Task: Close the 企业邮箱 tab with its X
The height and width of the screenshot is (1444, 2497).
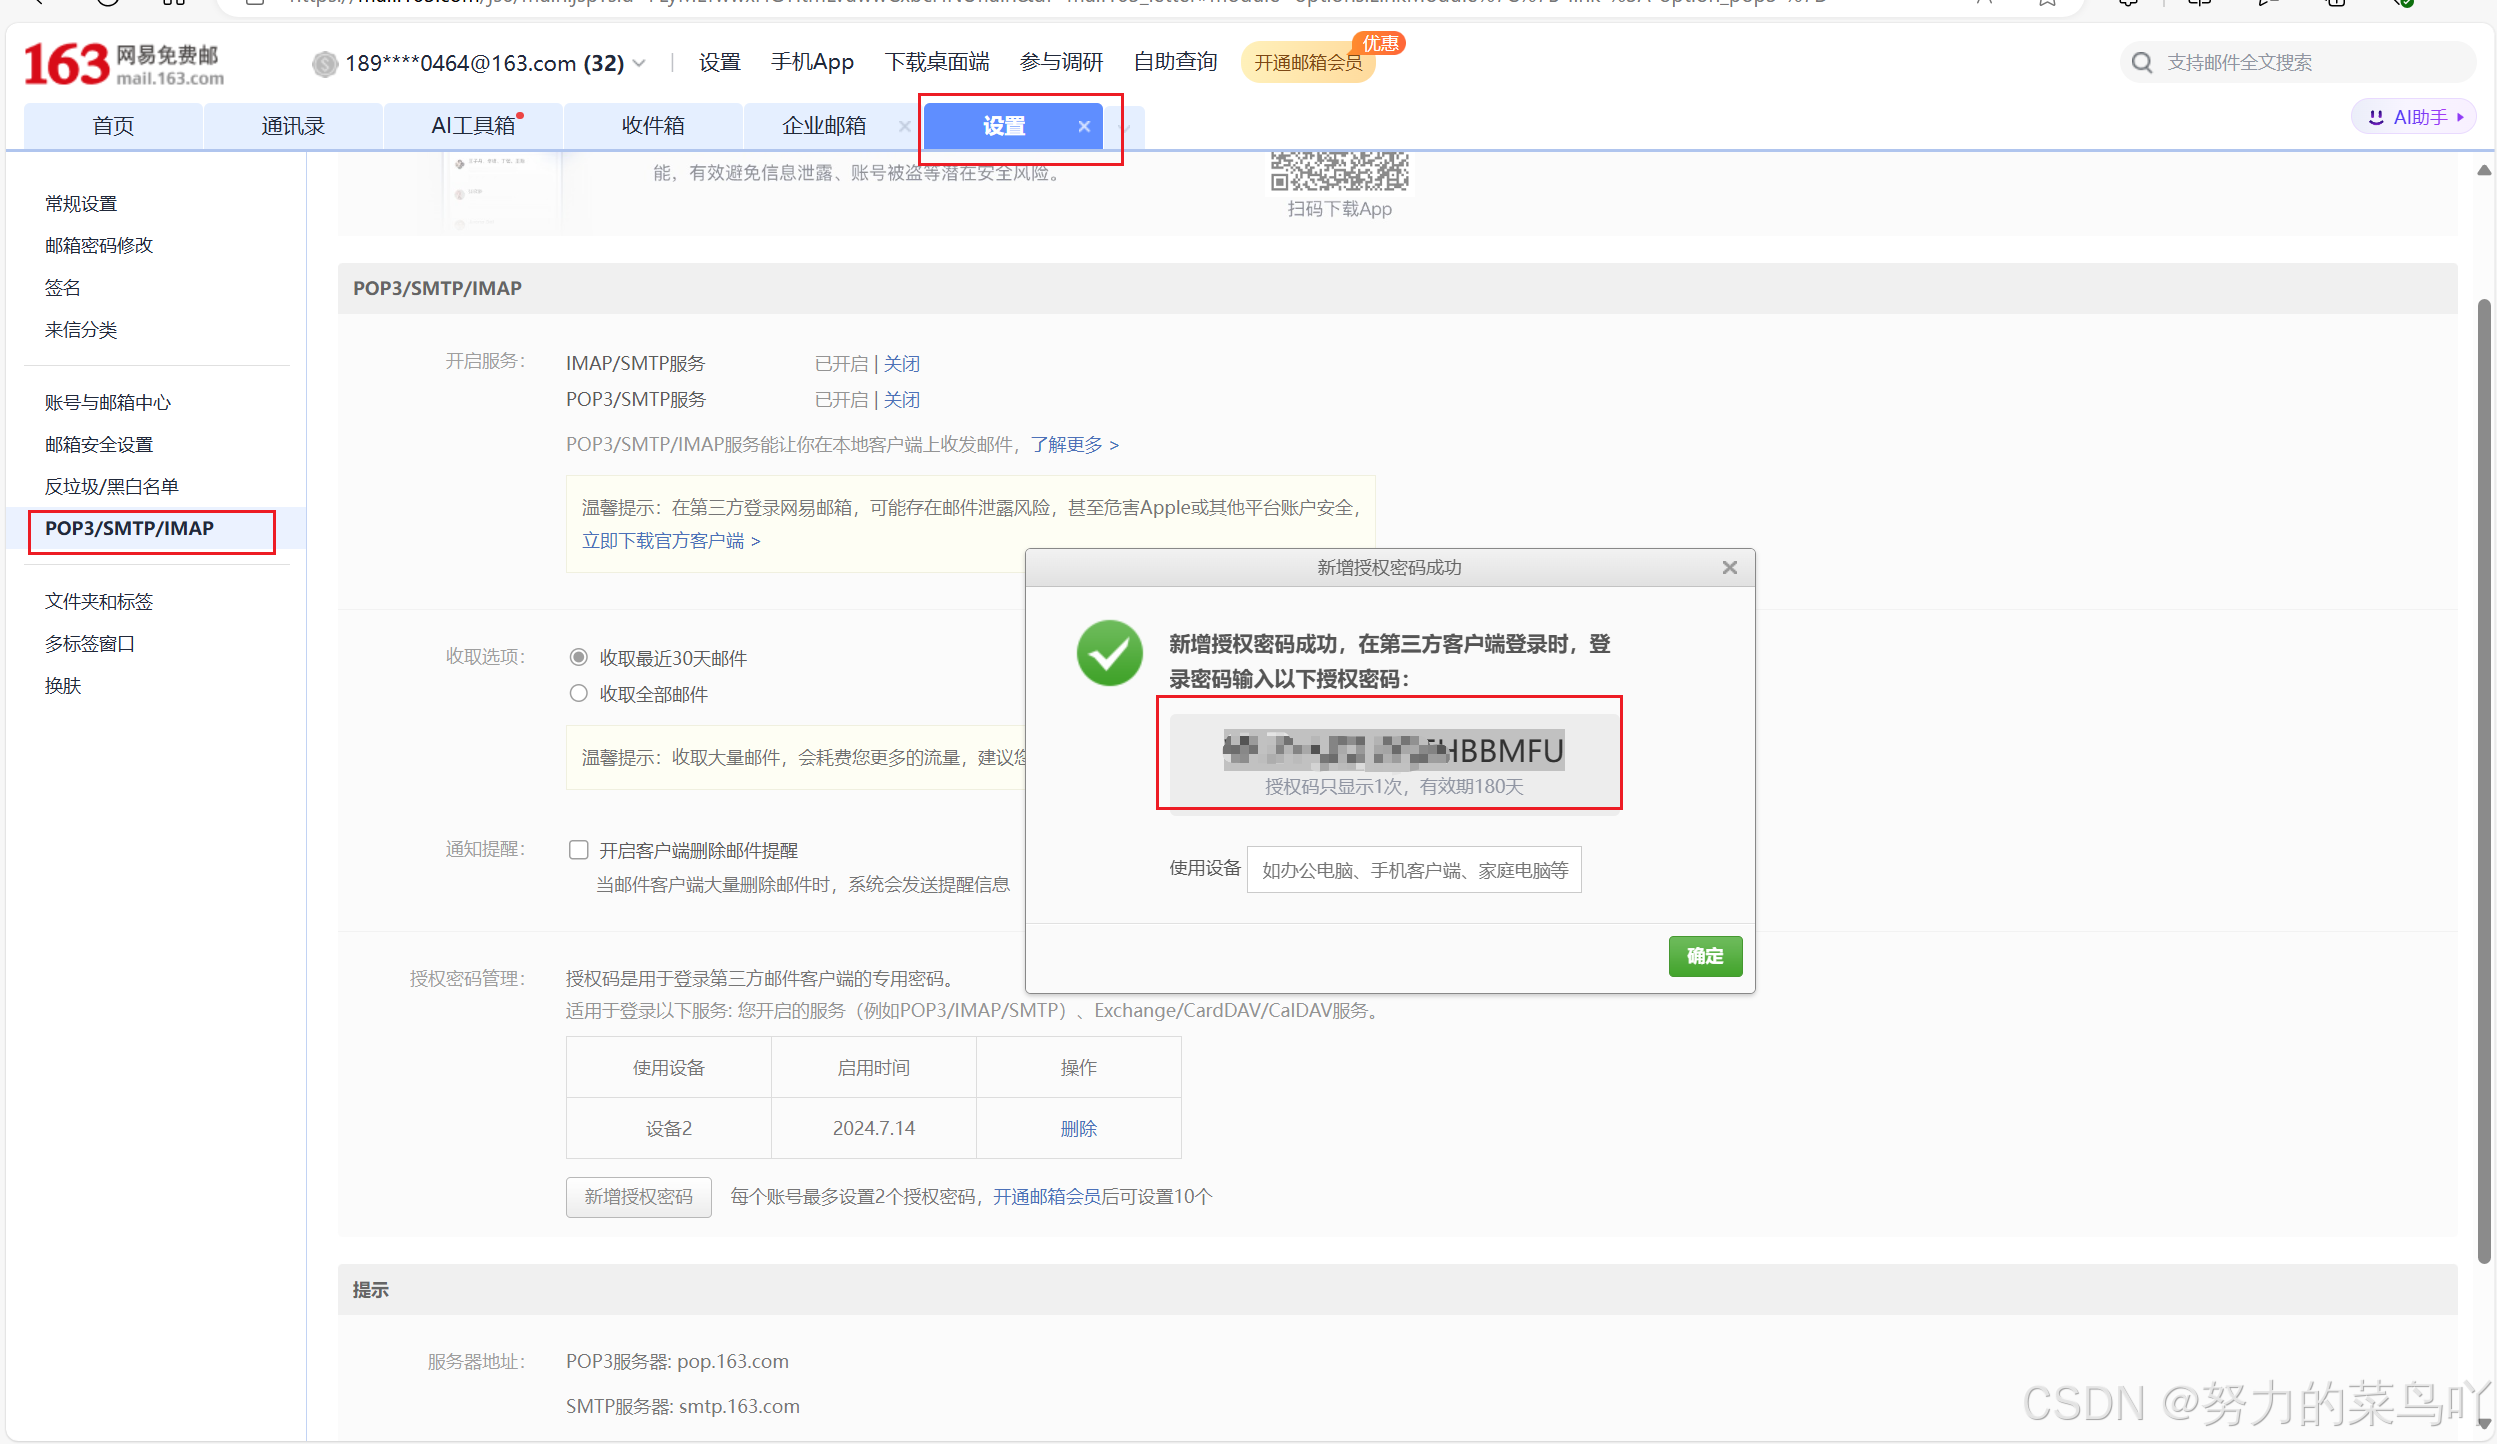Action: pyautogui.click(x=904, y=126)
